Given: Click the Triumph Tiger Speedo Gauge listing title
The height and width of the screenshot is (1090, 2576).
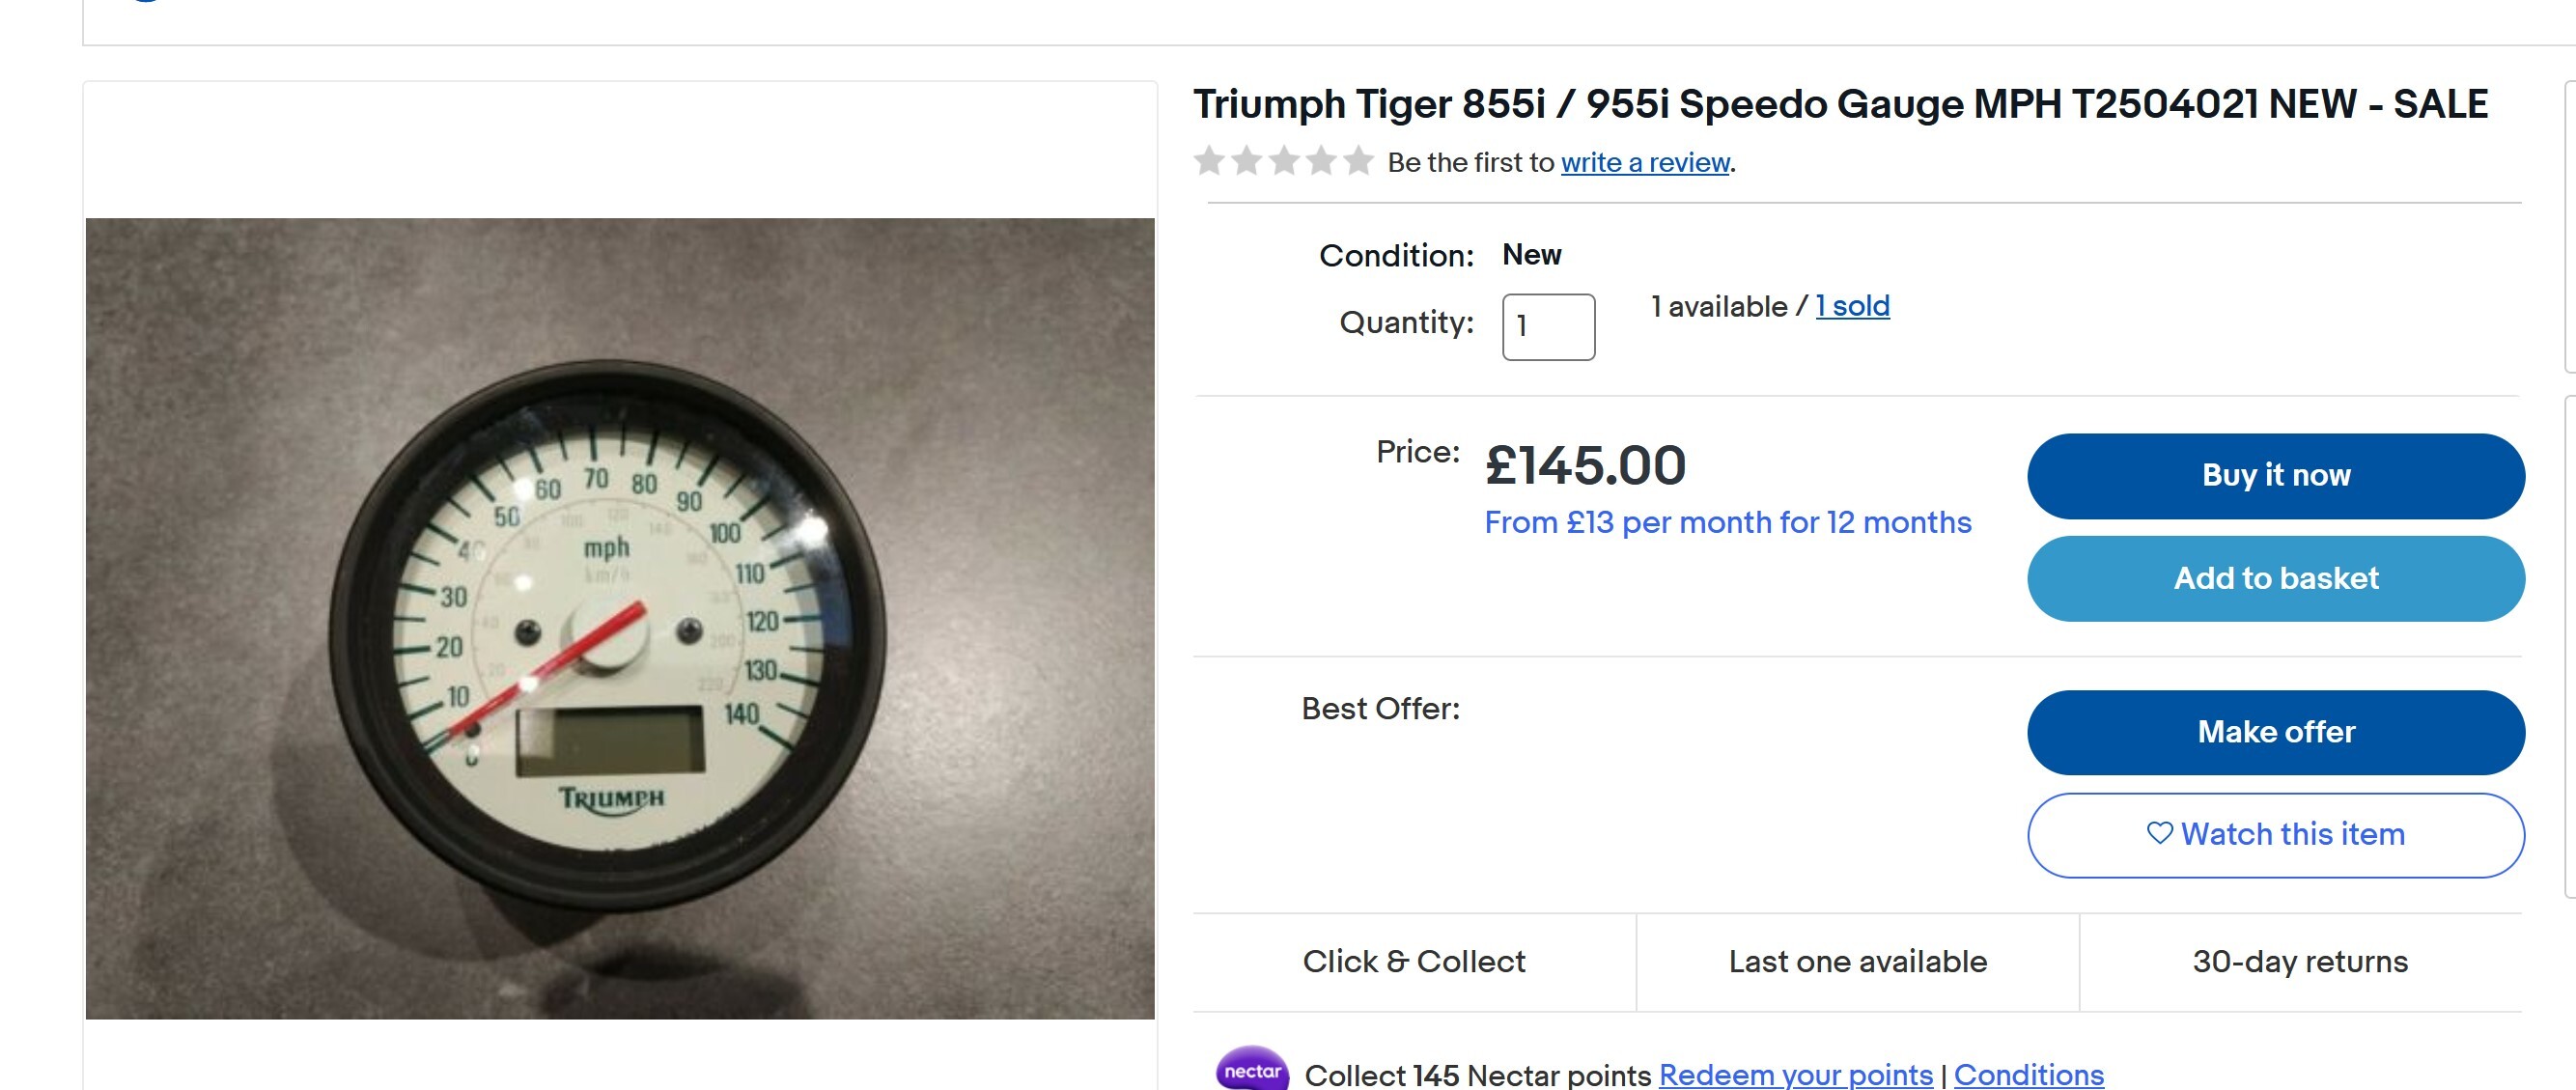Looking at the screenshot, I should (x=1840, y=104).
